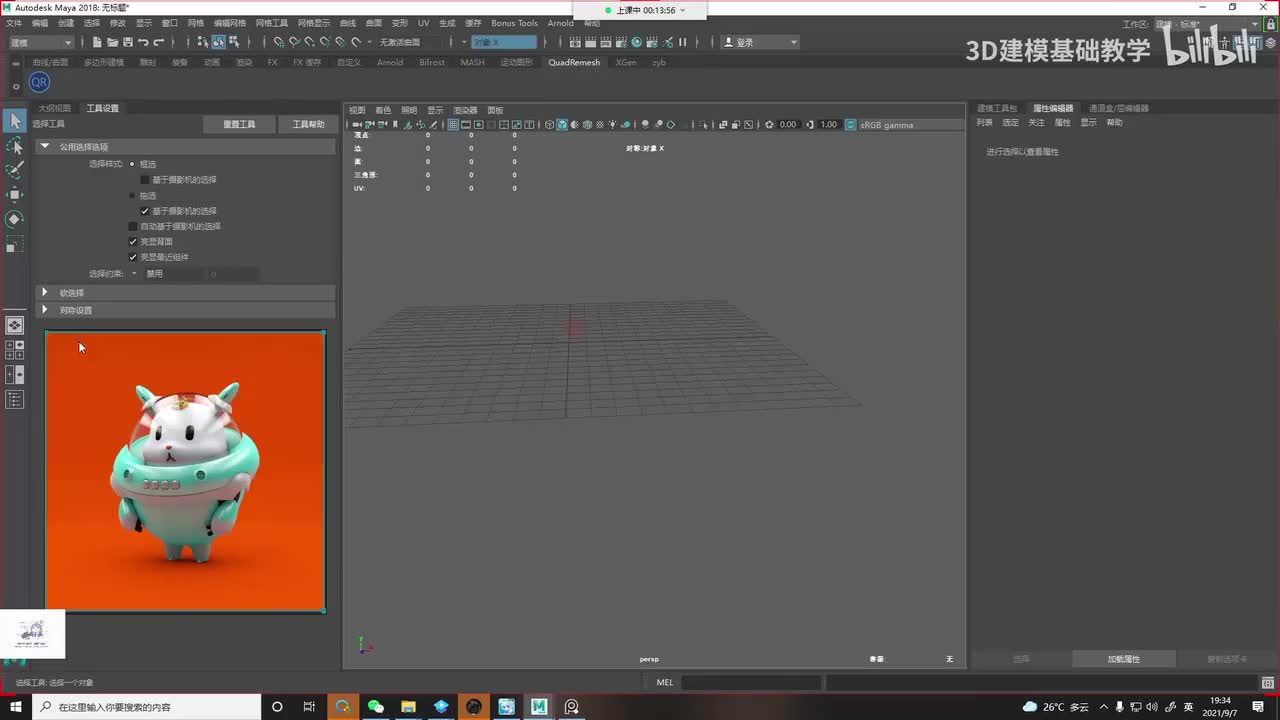Open scene with the folder icon

(112, 42)
